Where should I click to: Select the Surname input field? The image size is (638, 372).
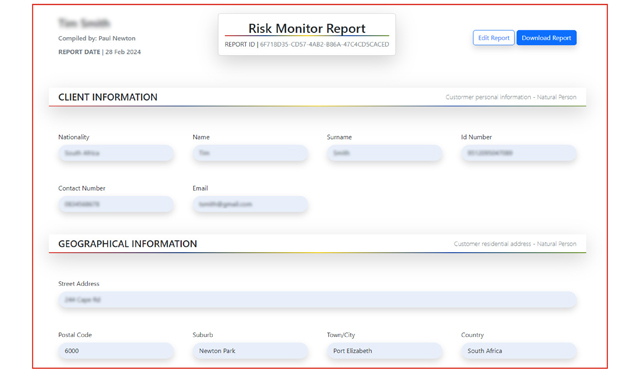[385, 153]
